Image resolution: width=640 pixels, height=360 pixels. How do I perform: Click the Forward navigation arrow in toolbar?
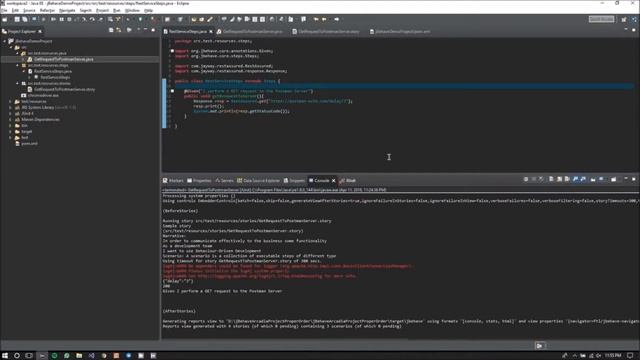point(336,19)
